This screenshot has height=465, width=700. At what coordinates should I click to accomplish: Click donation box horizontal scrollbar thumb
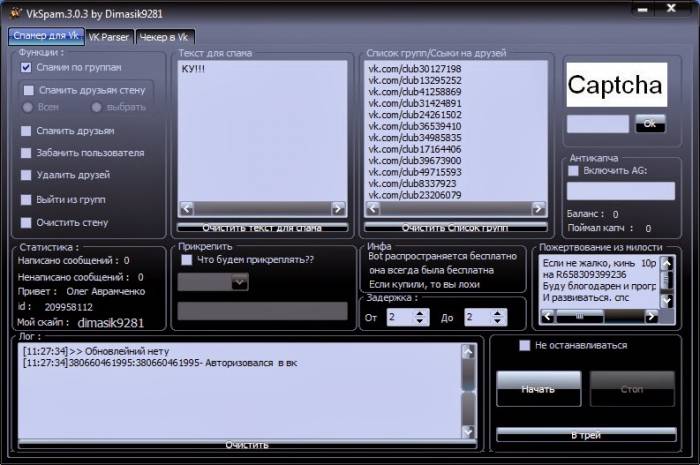[x=580, y=316]
